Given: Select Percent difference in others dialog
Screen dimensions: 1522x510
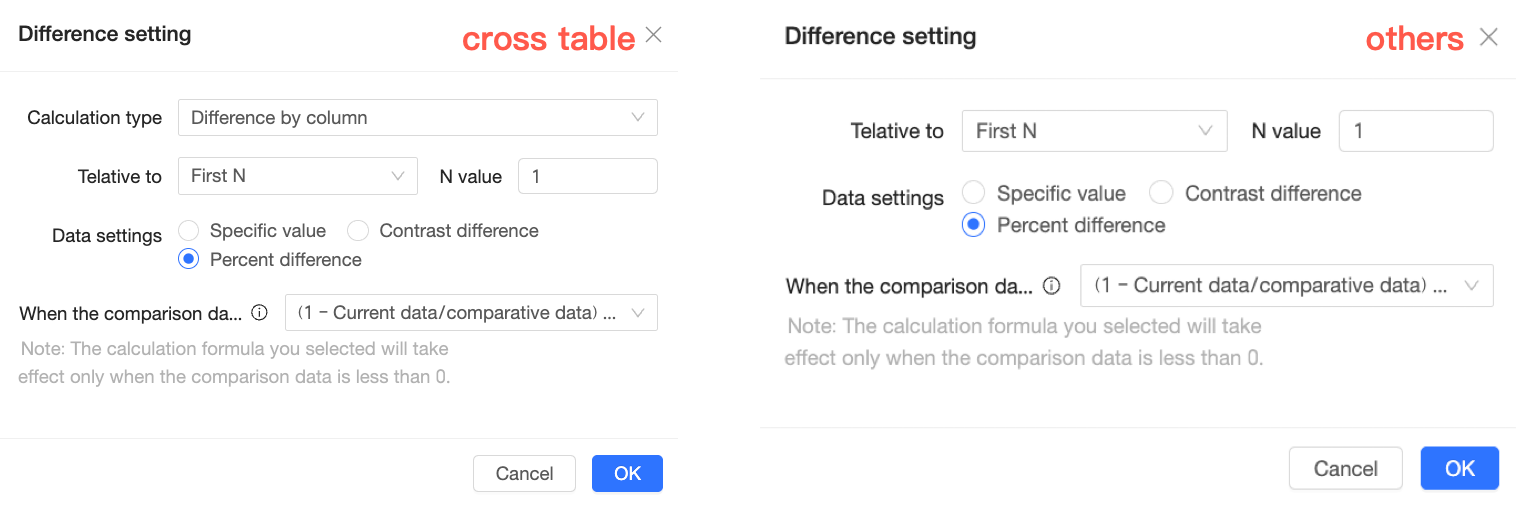Looking at the screenshot, I should coord(974,225).
